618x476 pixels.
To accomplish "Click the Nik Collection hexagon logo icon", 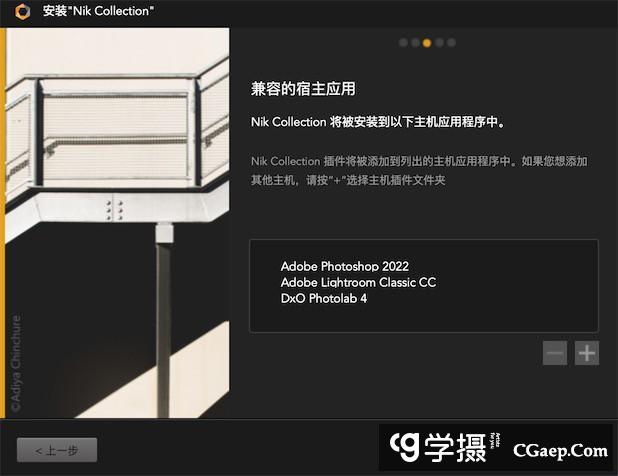I will (22, 11).
